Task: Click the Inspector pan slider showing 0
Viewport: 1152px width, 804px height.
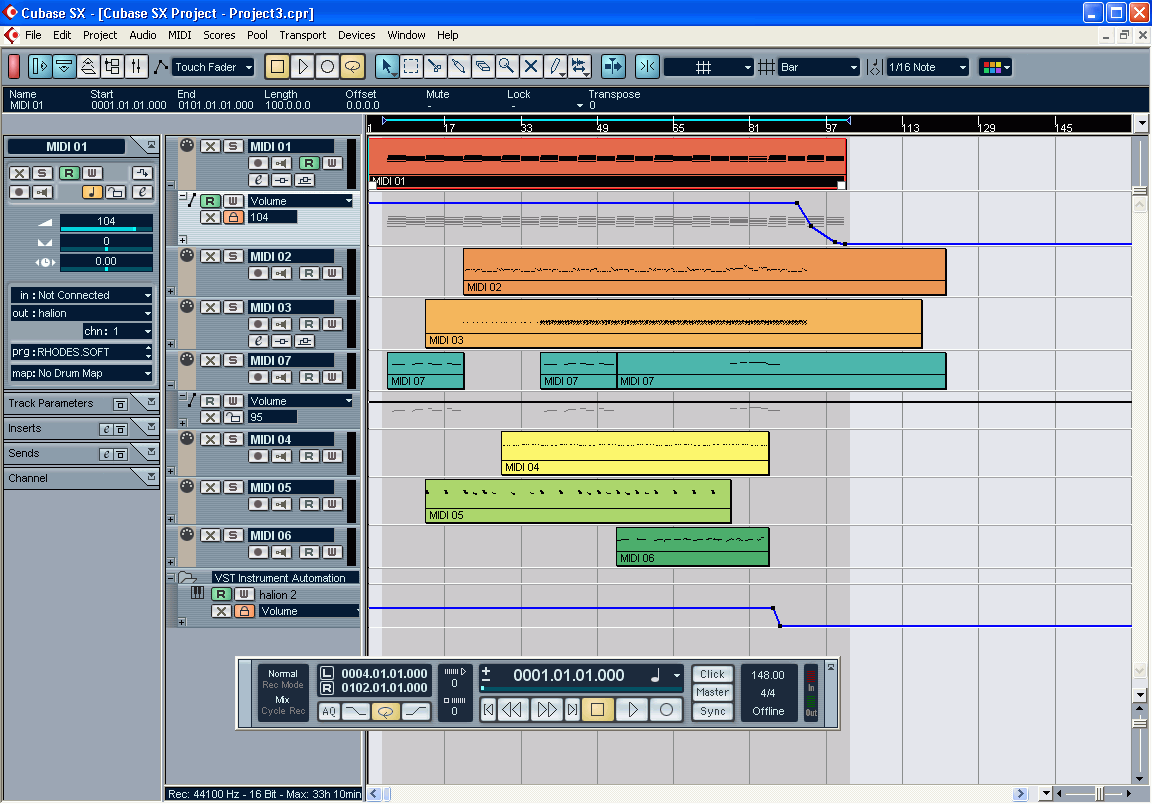Action: point(107,242)
